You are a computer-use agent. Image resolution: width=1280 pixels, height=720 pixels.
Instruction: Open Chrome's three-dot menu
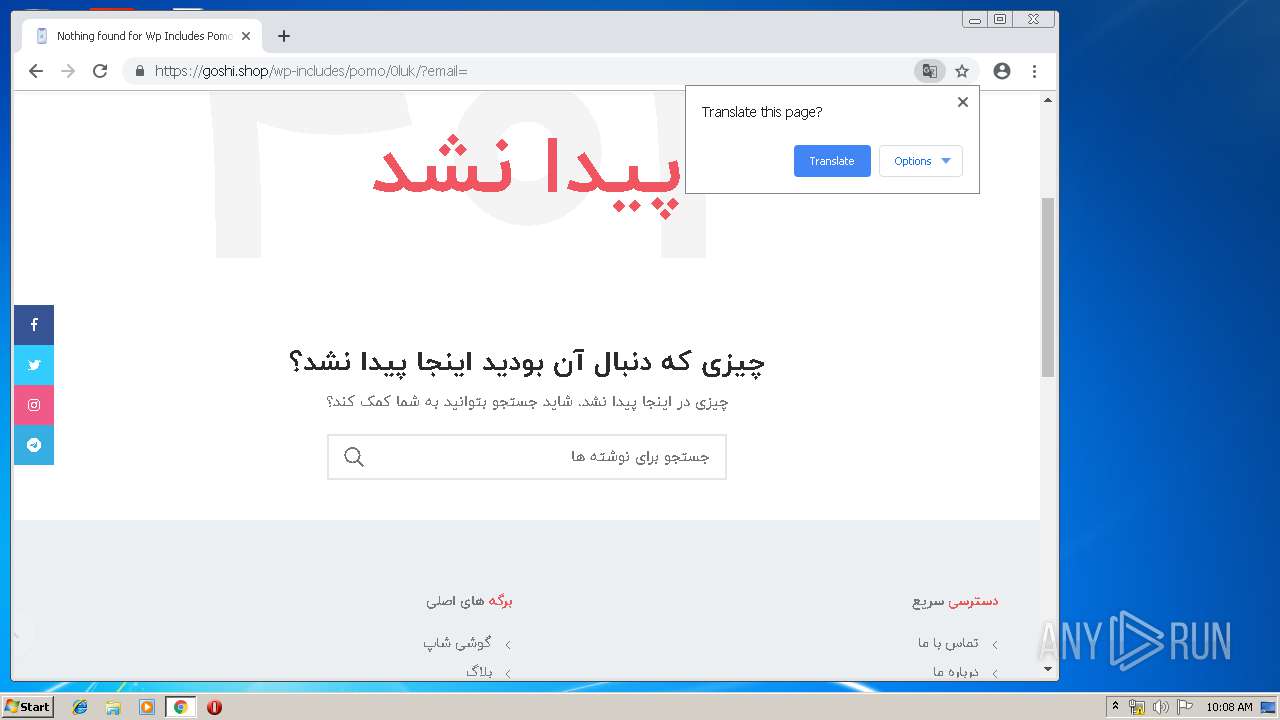[x=1034, y=71]
